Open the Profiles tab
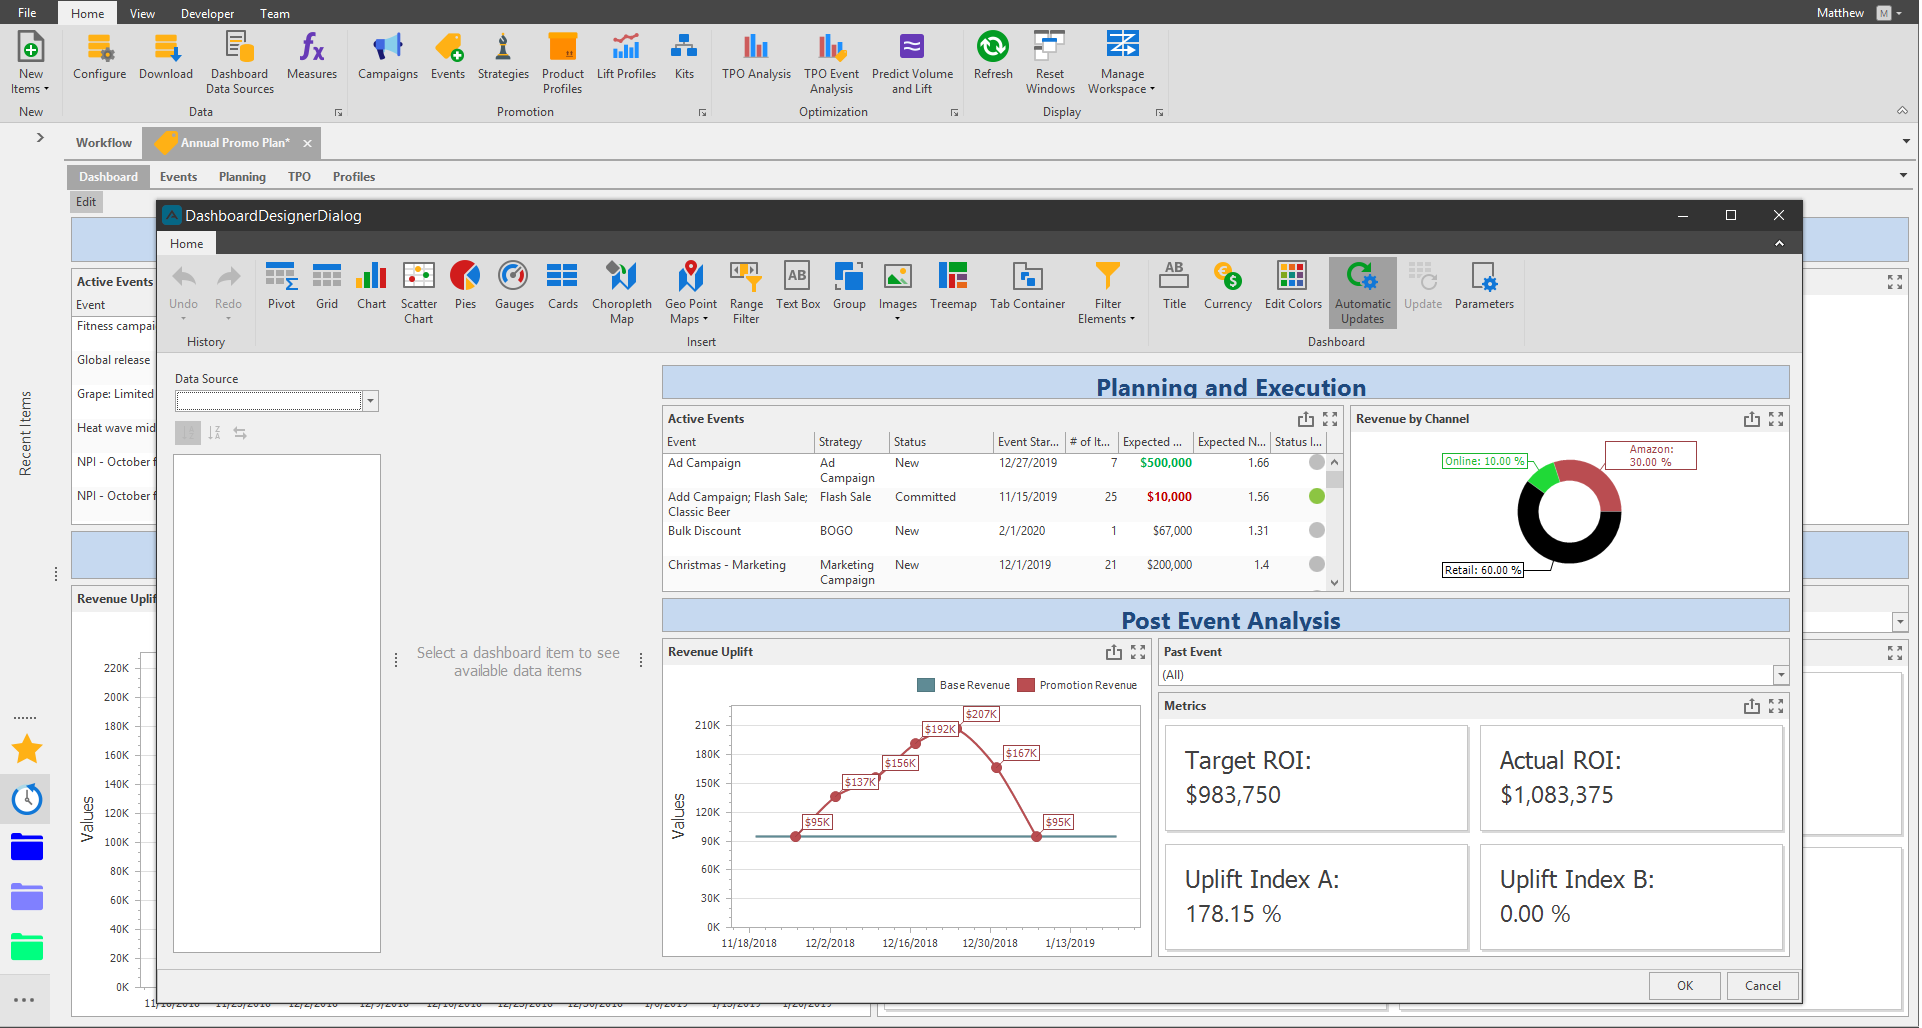This screenshot has height=1028, width=1922. [354, 177]
